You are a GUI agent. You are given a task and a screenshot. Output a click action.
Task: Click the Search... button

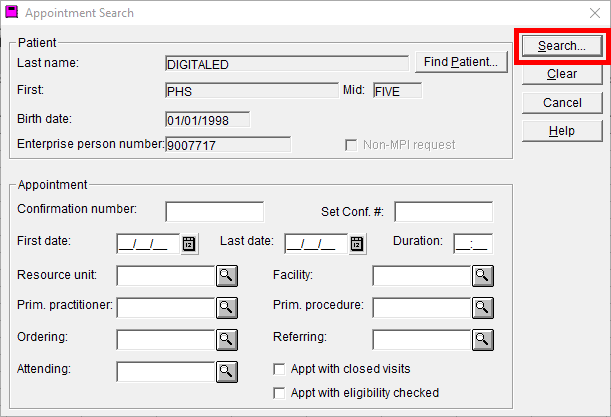[x=562, y=46]
